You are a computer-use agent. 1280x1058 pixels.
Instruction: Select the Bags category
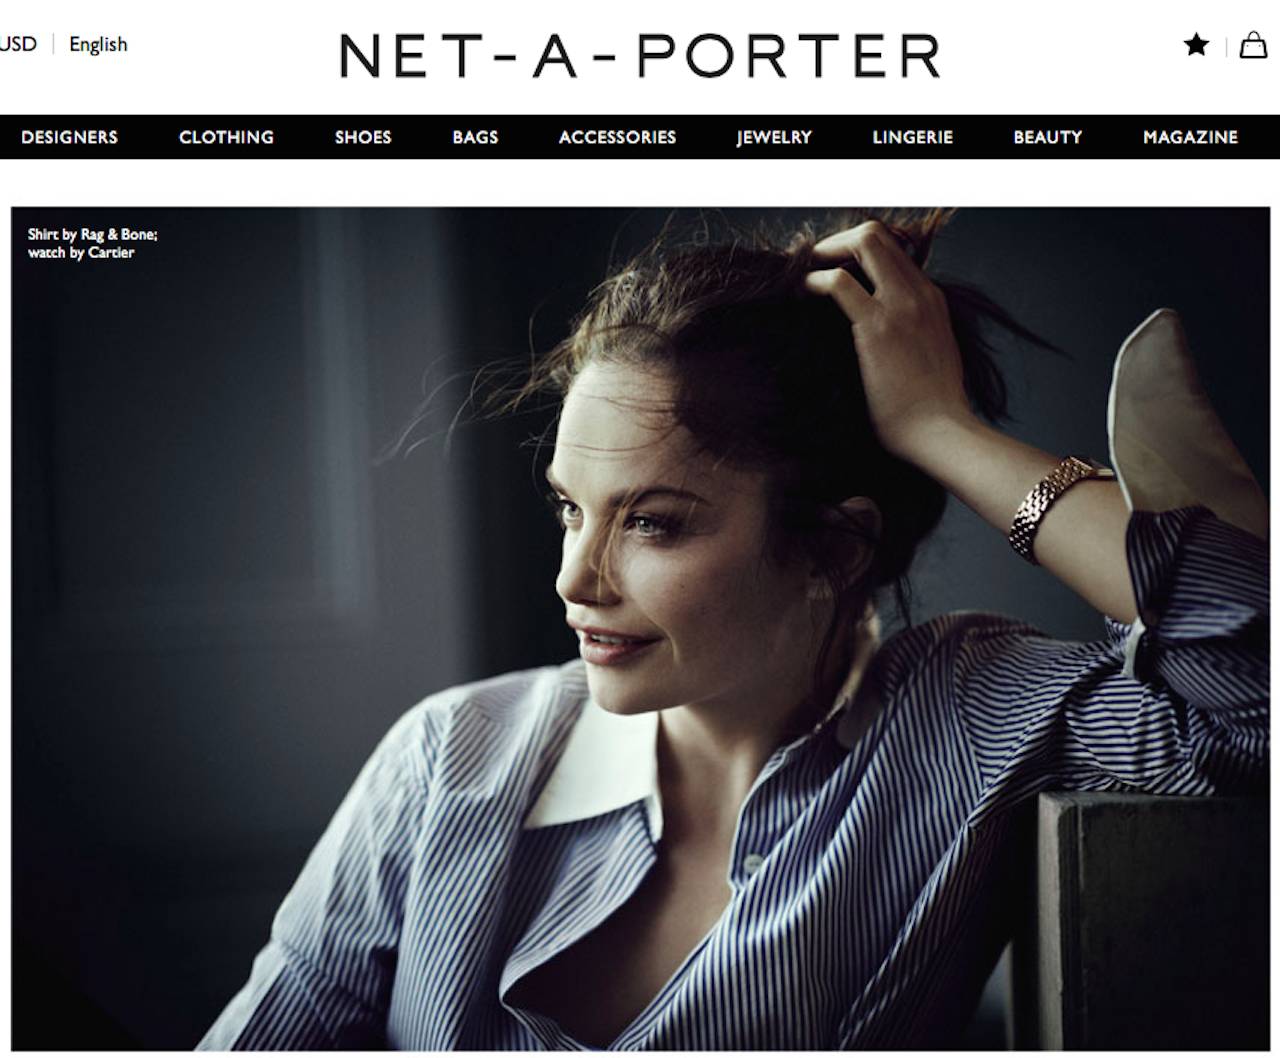click(475, 137)
